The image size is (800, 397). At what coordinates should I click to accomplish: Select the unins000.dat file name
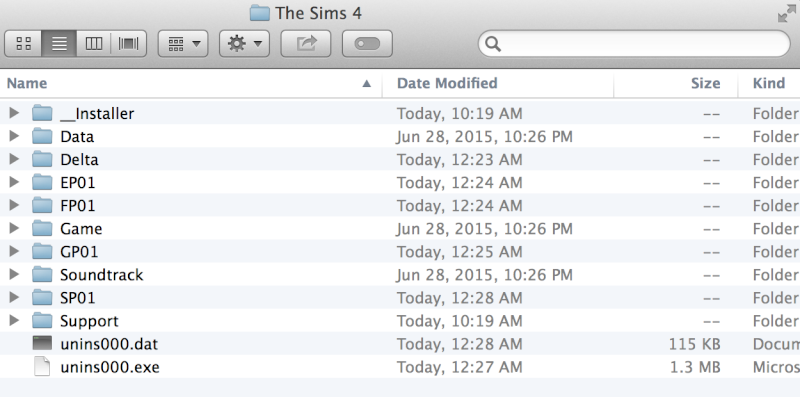pyautogui.click(x=109, y=344)
